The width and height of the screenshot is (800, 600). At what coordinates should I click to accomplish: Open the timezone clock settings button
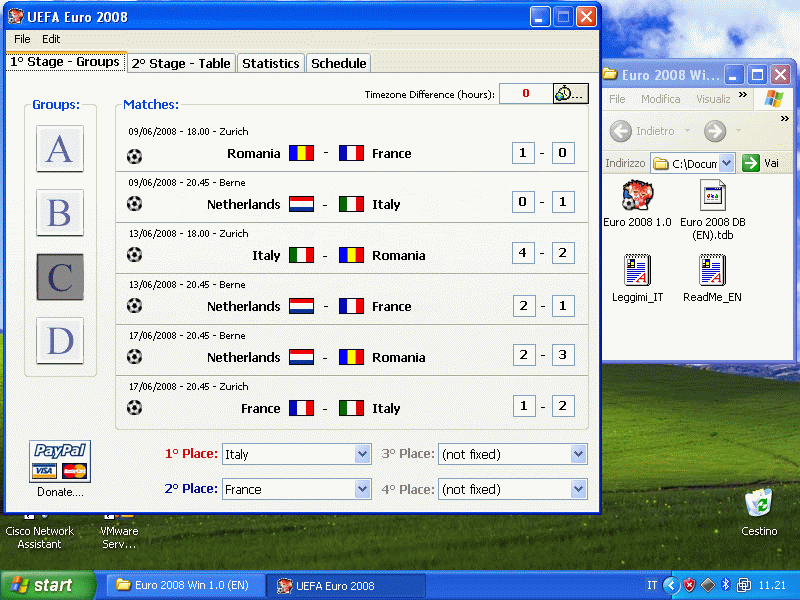coord(570,93)
